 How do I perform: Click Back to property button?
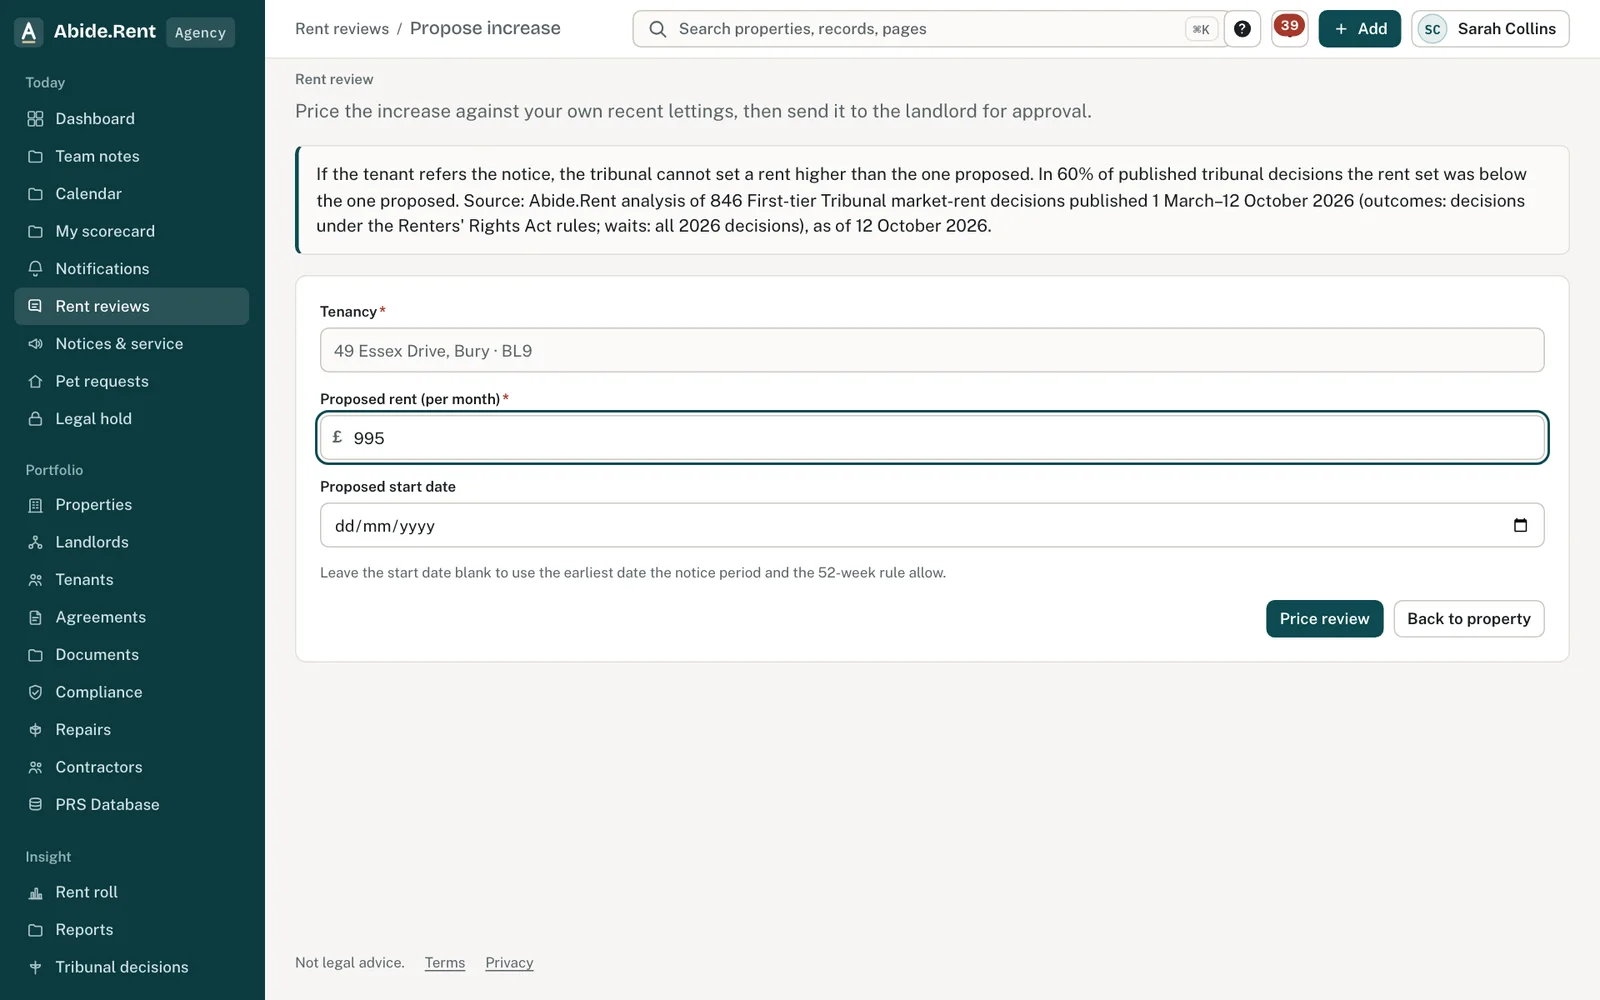click(x=1468, y=619)
